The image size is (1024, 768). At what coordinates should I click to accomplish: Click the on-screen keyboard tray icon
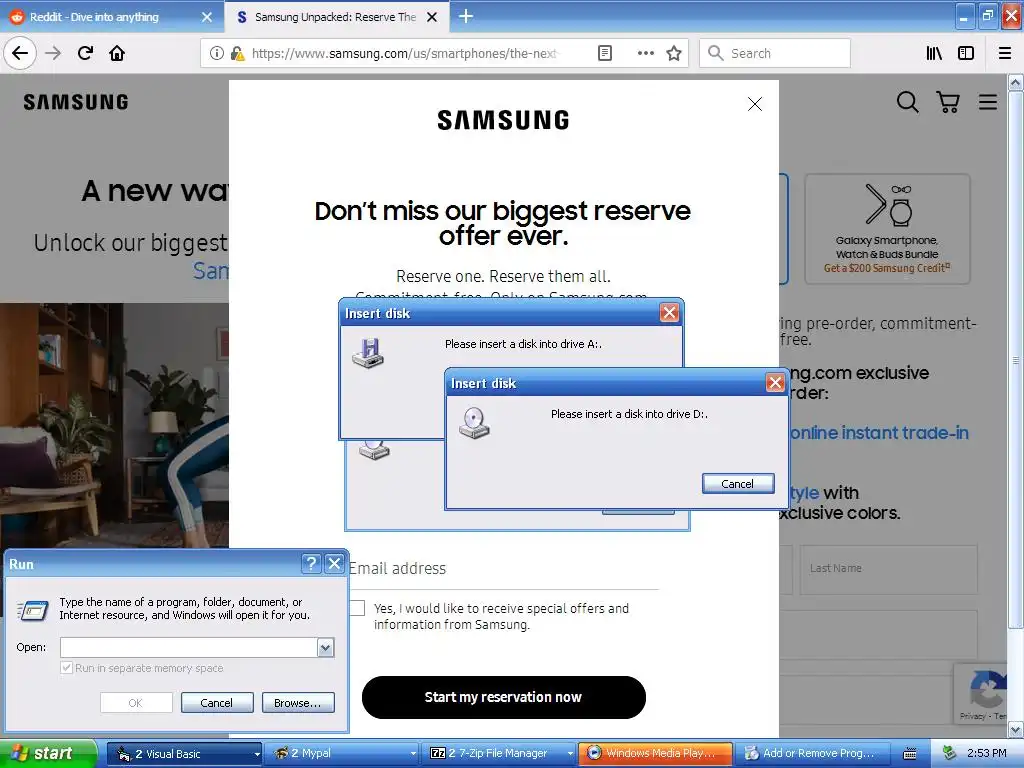coord(910,754)
